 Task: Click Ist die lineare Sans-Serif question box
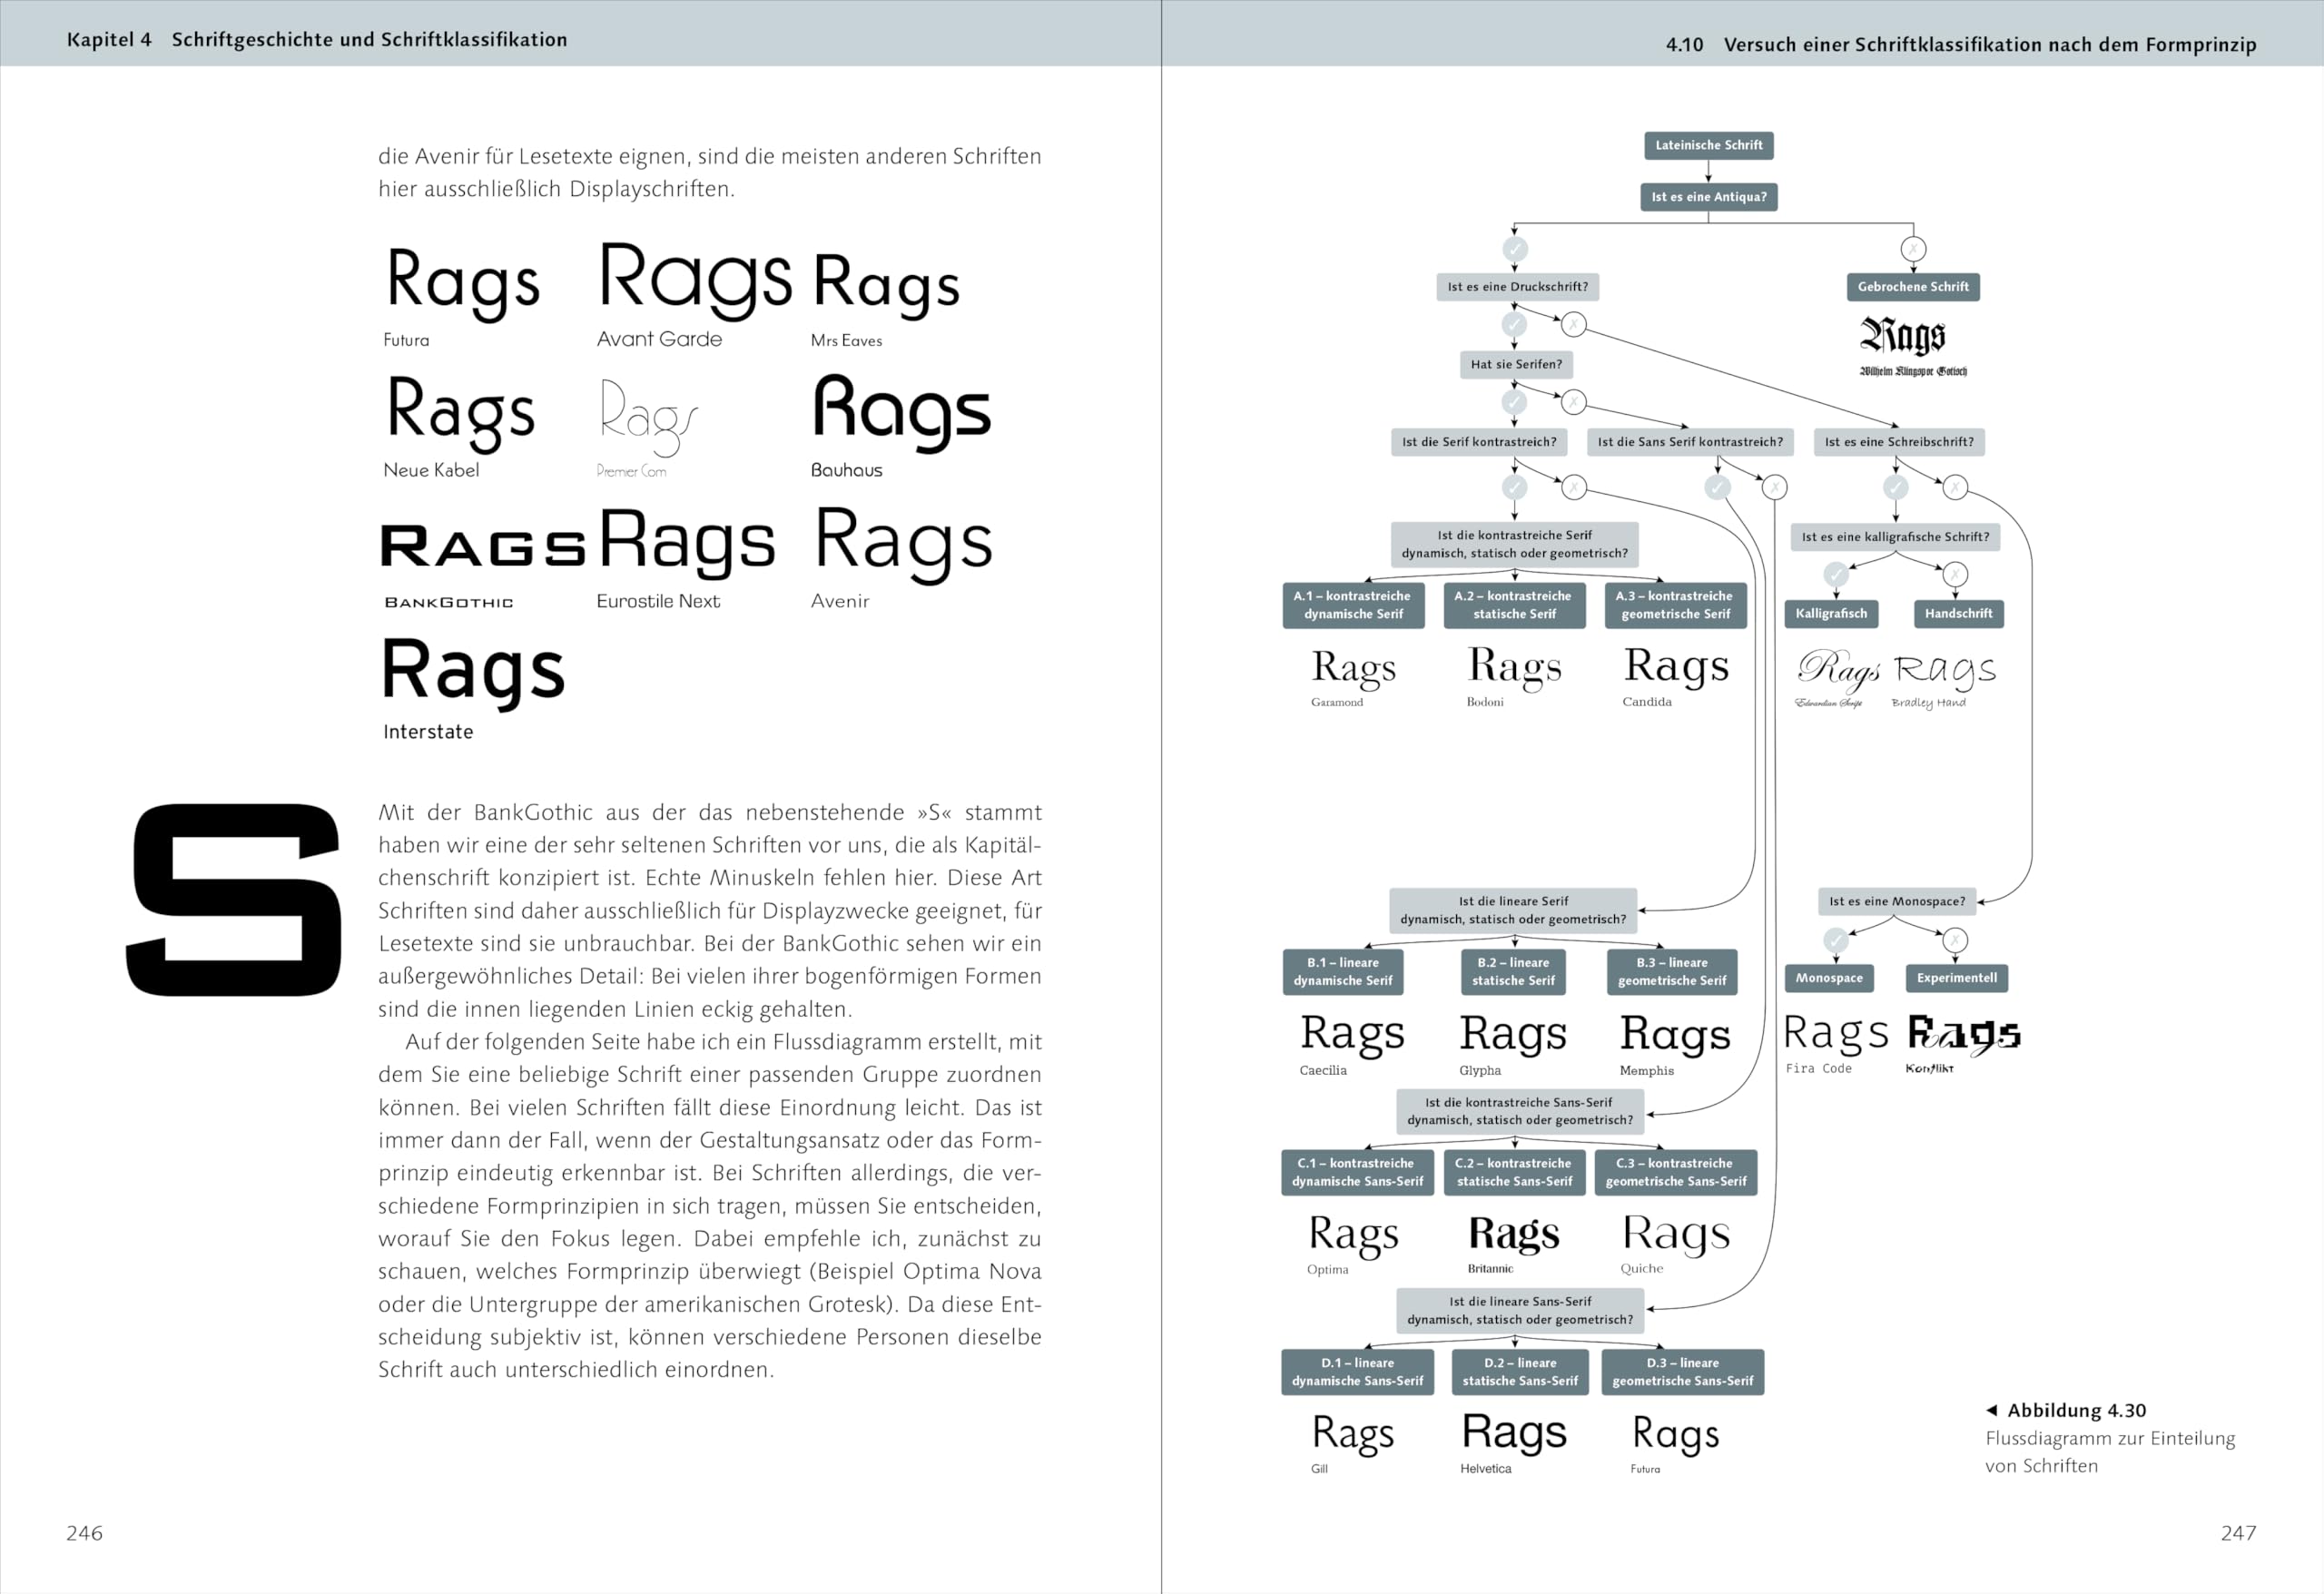pyautogui.click(x=1520, y=1311)
